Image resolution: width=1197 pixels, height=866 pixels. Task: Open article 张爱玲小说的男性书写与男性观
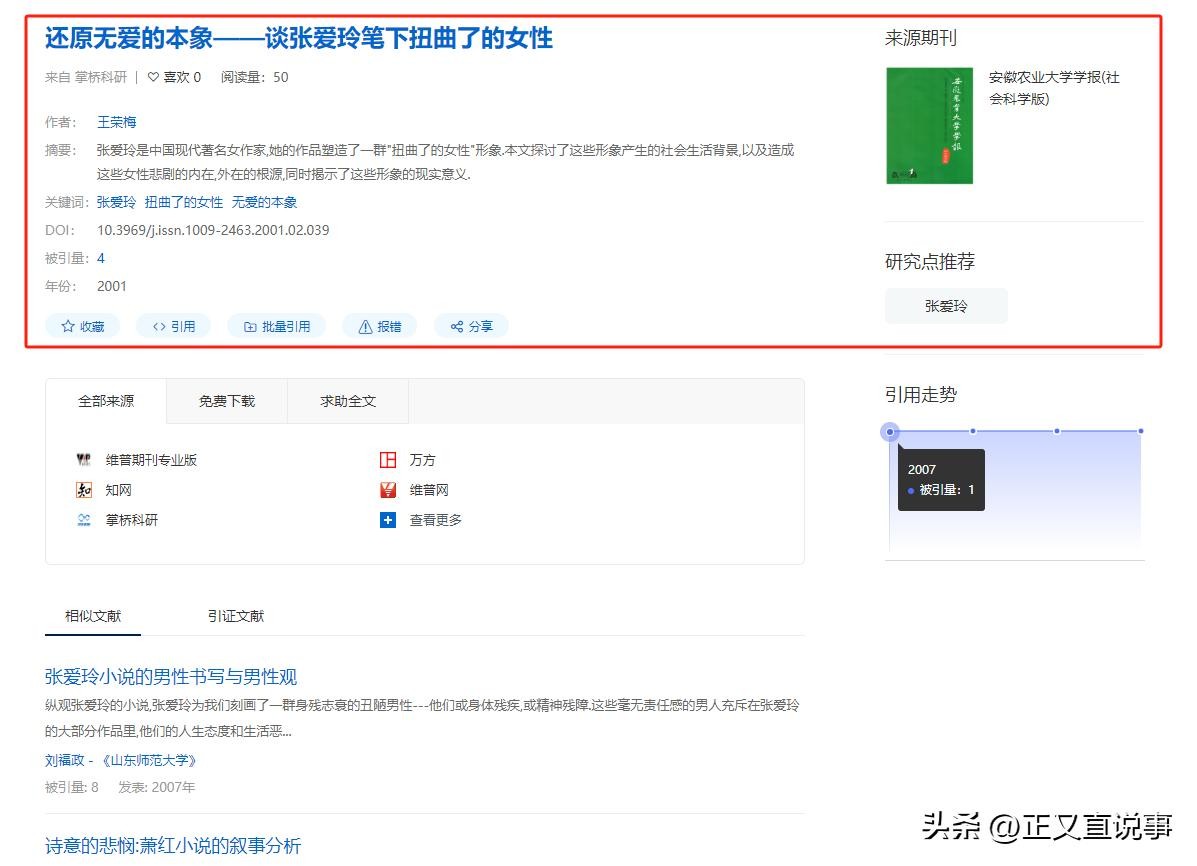click(x=171, y=677)
